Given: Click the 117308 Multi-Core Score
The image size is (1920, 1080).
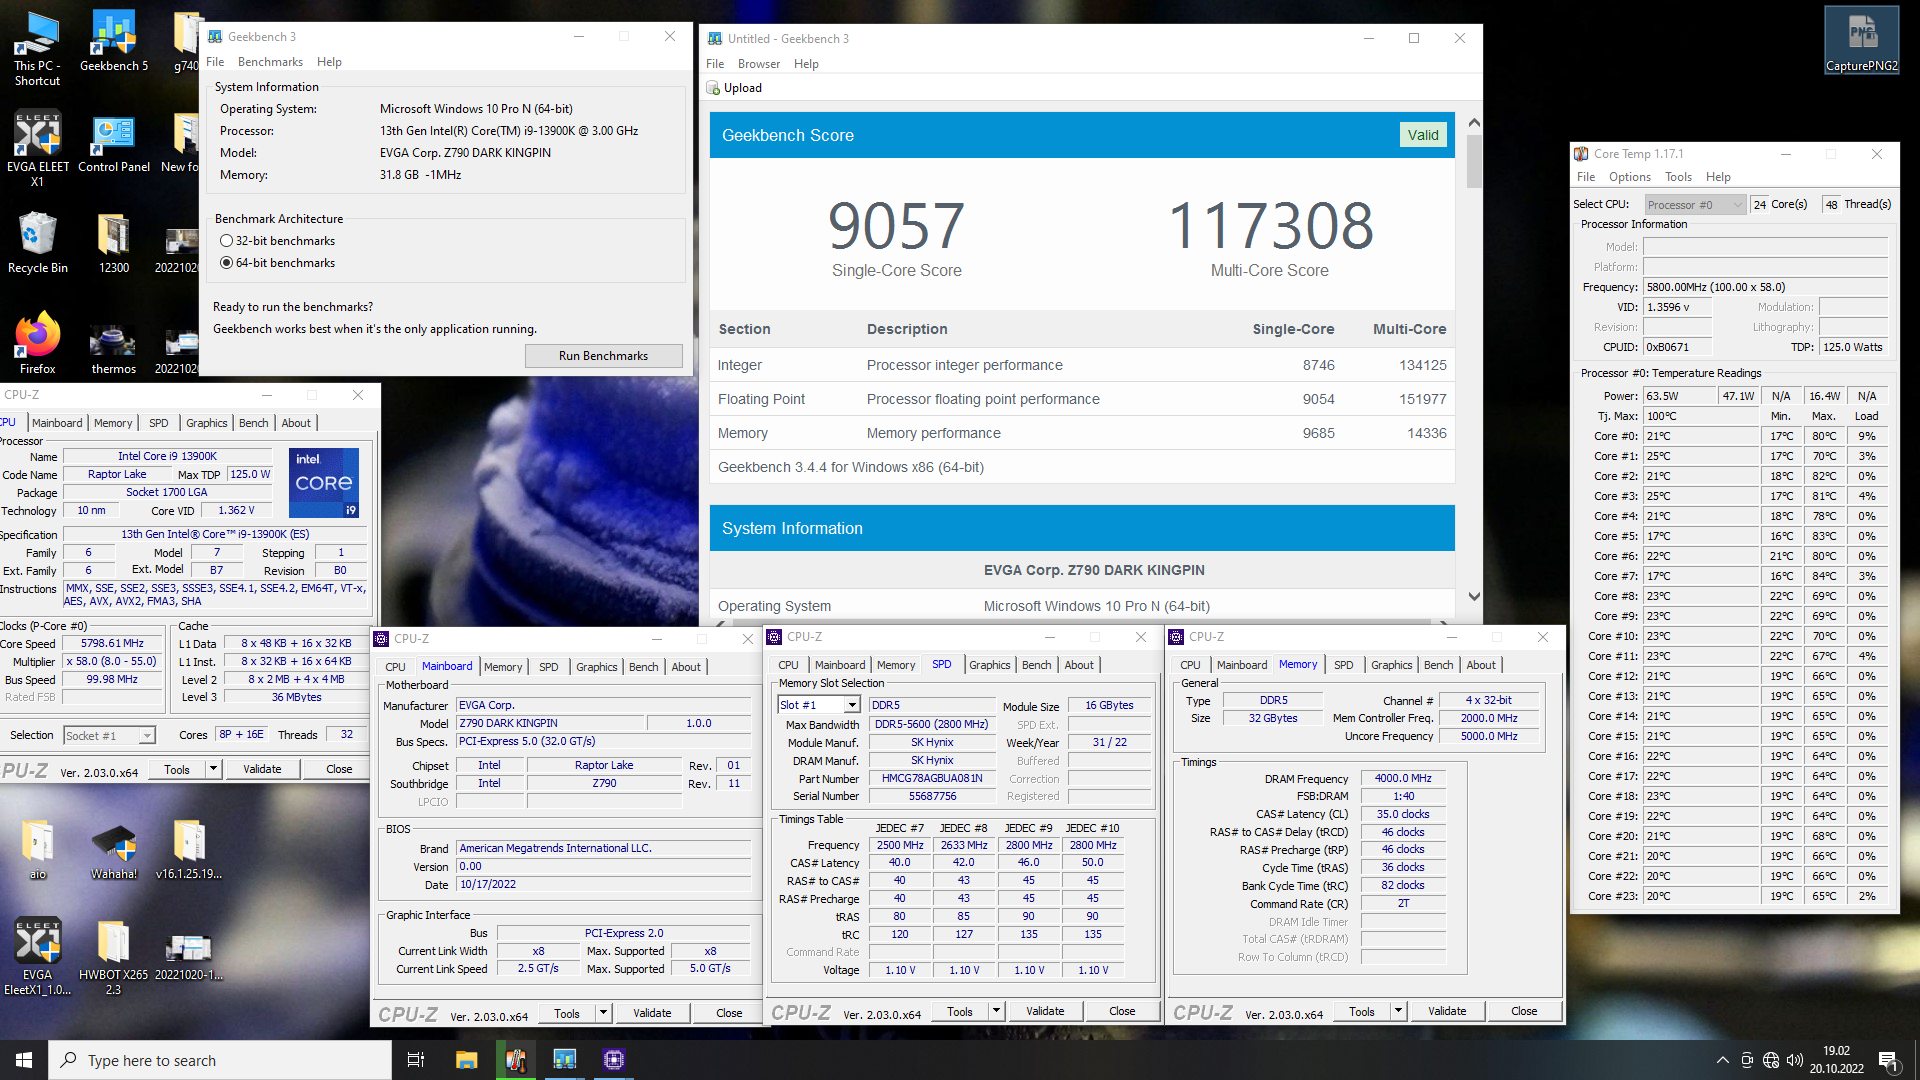Looking at the screenshot, I should pyautogui.click(x=1270, y=226).
